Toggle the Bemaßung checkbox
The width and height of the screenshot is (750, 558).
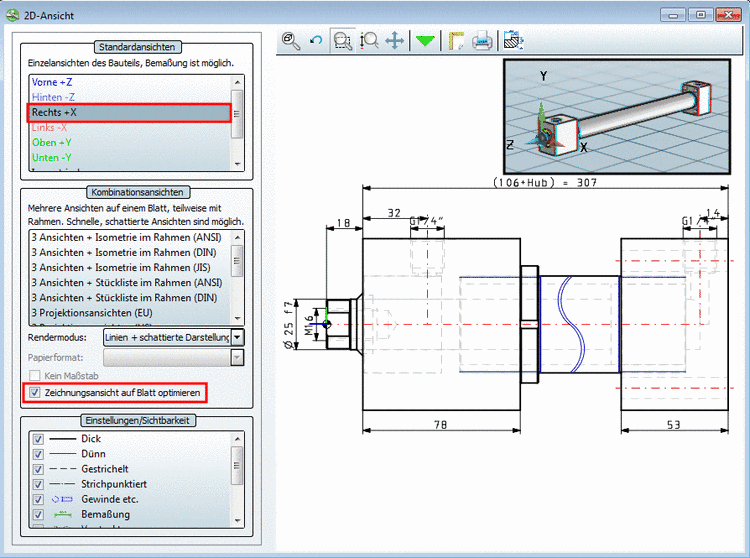tap(38, 514)
